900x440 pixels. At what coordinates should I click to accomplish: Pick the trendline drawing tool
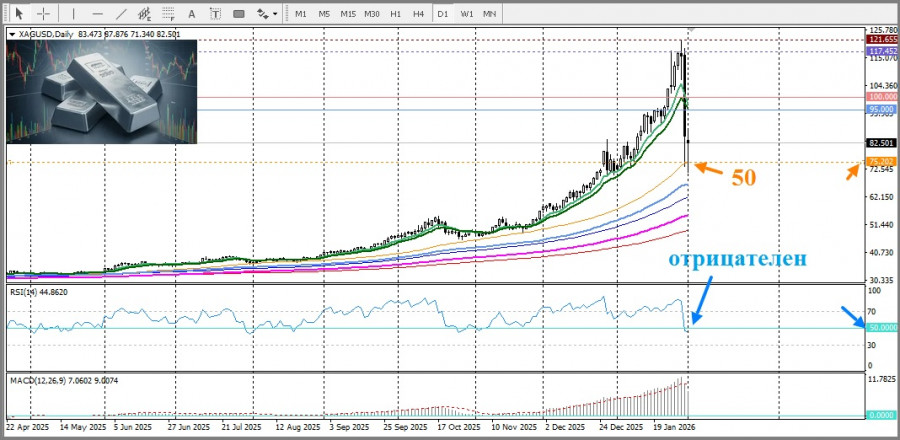click(x=121, y=14)
